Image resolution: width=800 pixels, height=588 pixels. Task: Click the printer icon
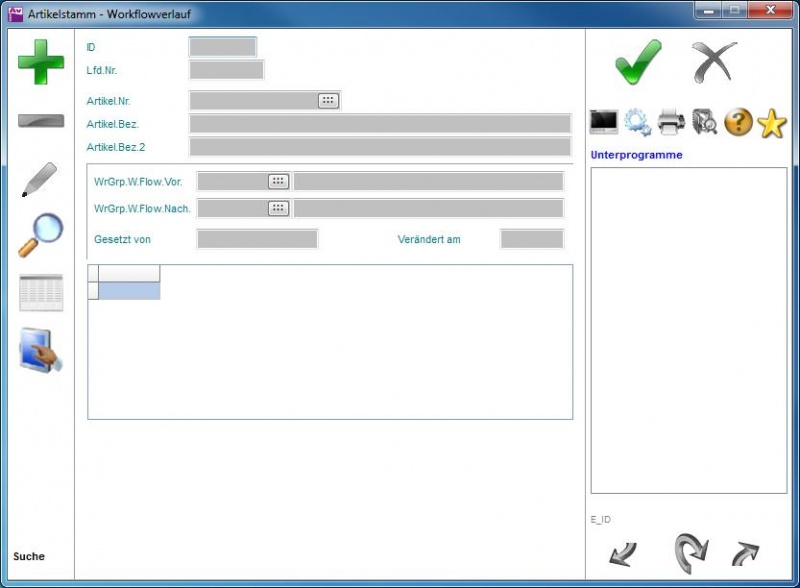(671, 123)
